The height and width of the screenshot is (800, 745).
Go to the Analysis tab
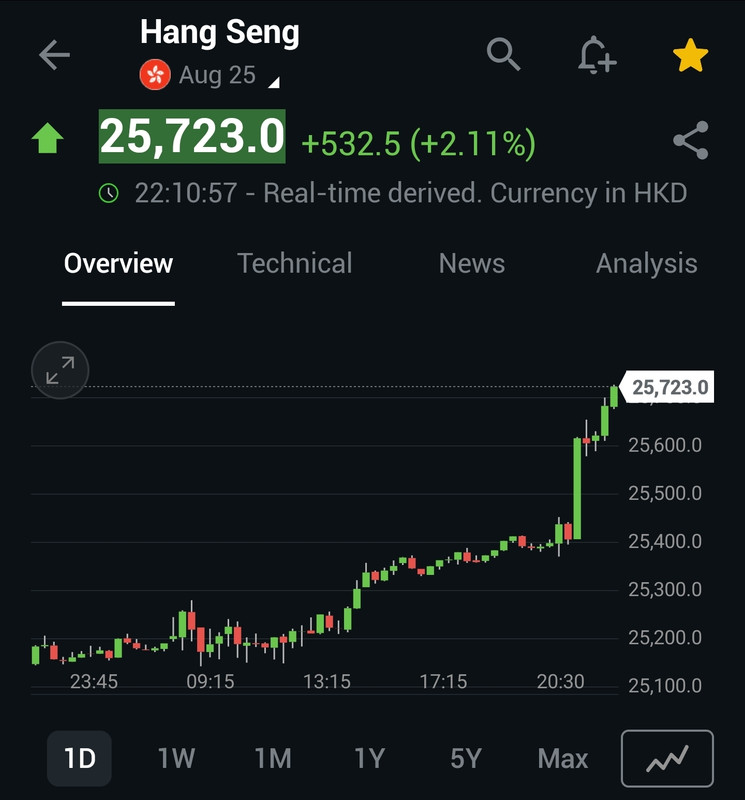(647, 264)
